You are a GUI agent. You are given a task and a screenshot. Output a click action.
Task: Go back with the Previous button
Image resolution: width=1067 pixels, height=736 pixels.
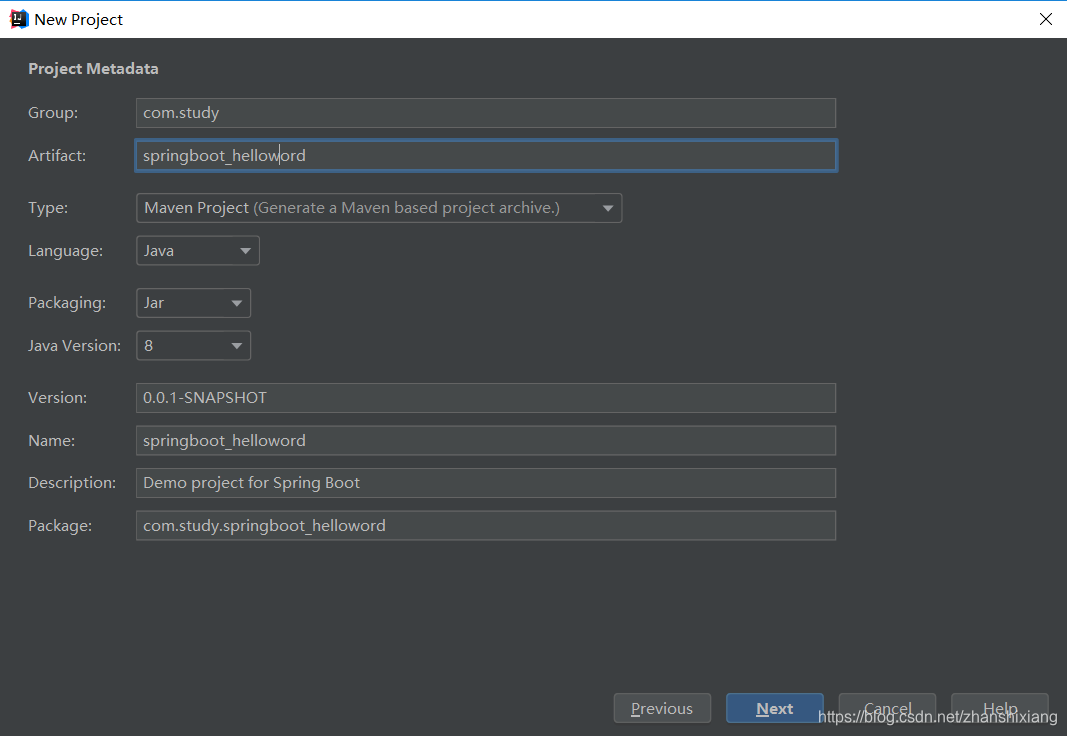point(662,709)
